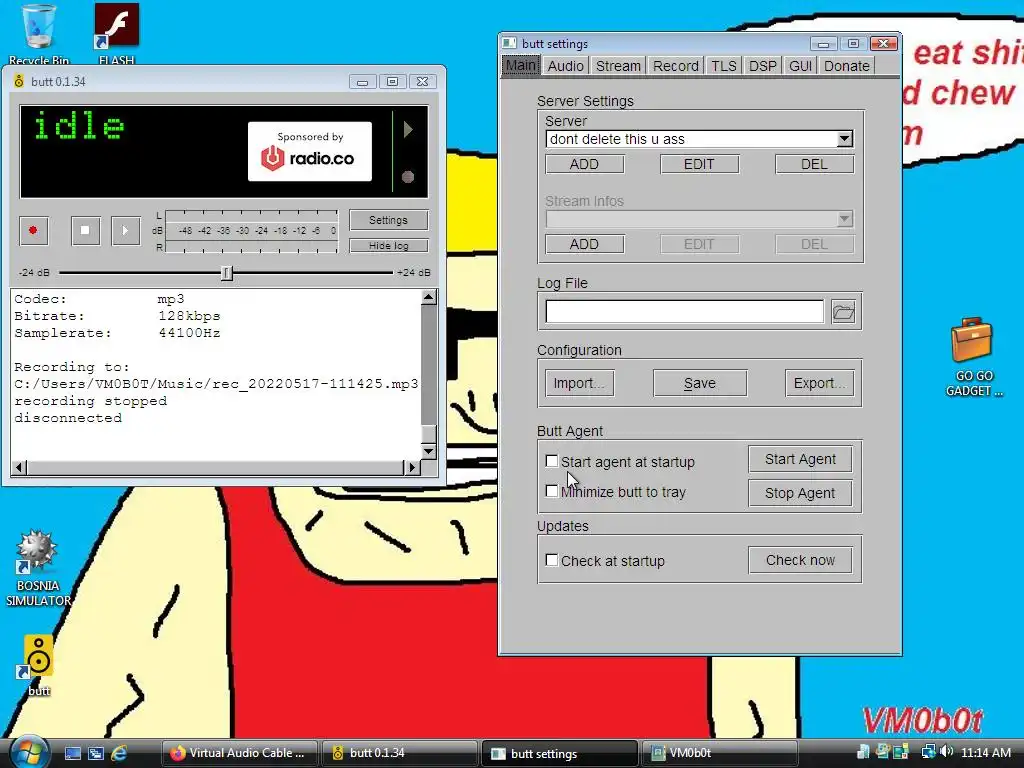1024x768 pixels.
Task: Switch to the GUI tab
Action: tap(801, 66)
